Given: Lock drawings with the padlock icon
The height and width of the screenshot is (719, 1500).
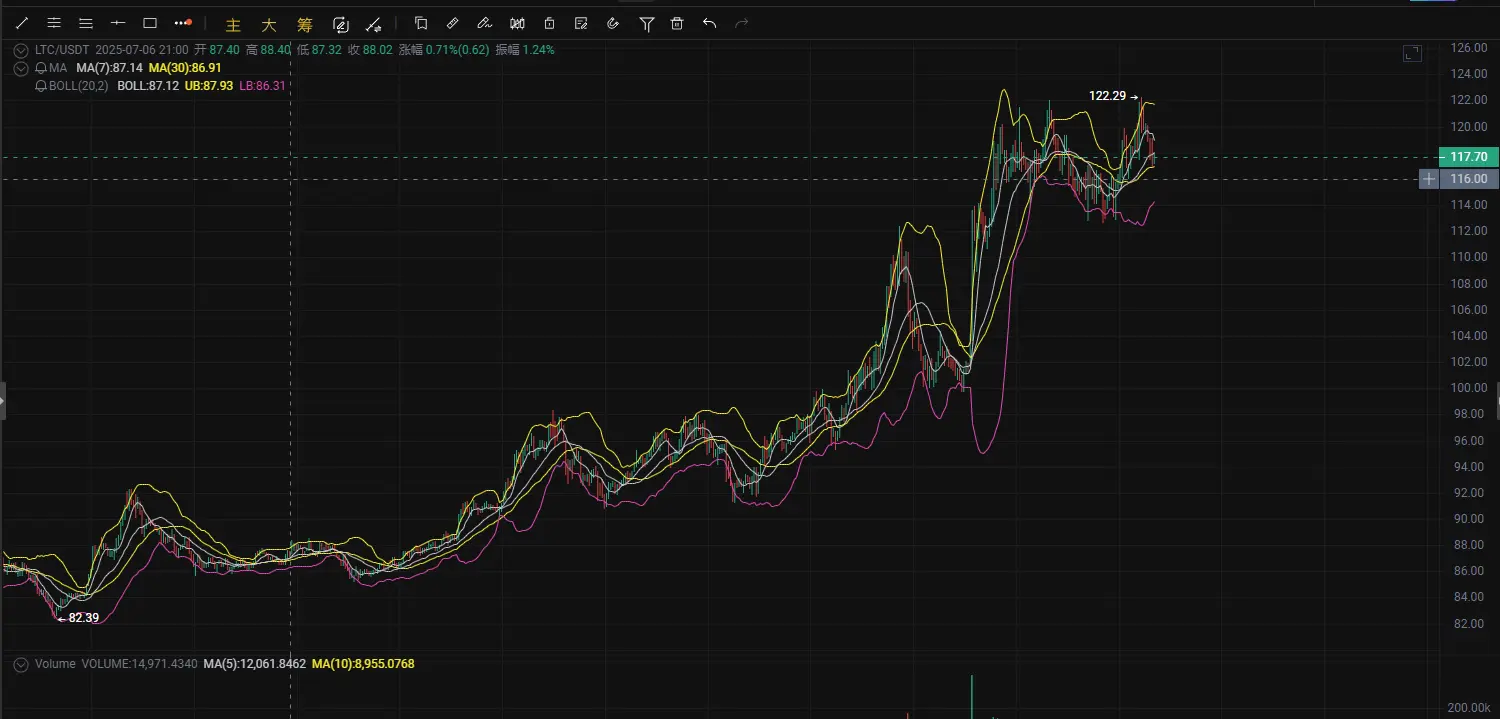Looking at the screenshot, I should coord(549,23).
